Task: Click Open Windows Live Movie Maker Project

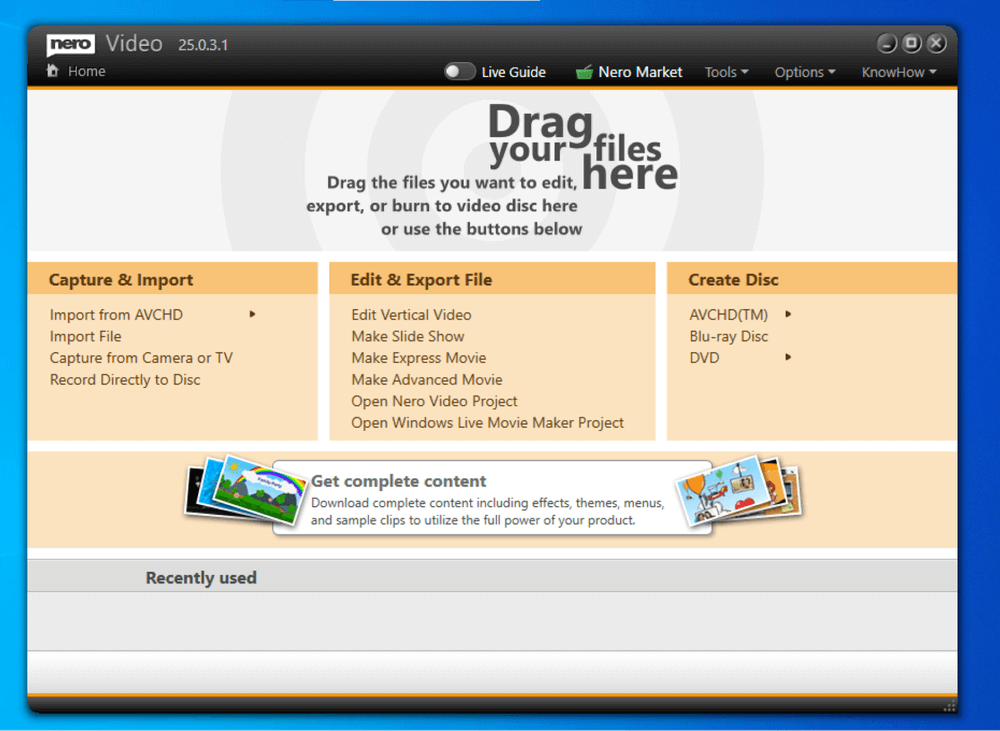Action: click(487, 423)
